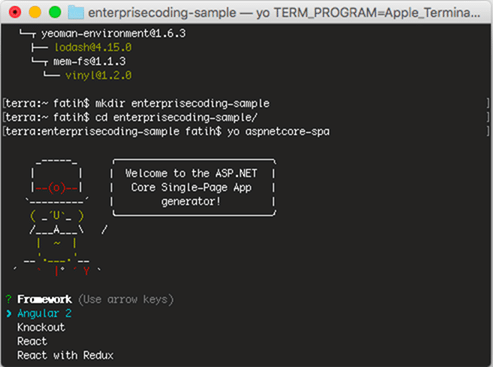Pick the React framework option

tap(32, 341)
